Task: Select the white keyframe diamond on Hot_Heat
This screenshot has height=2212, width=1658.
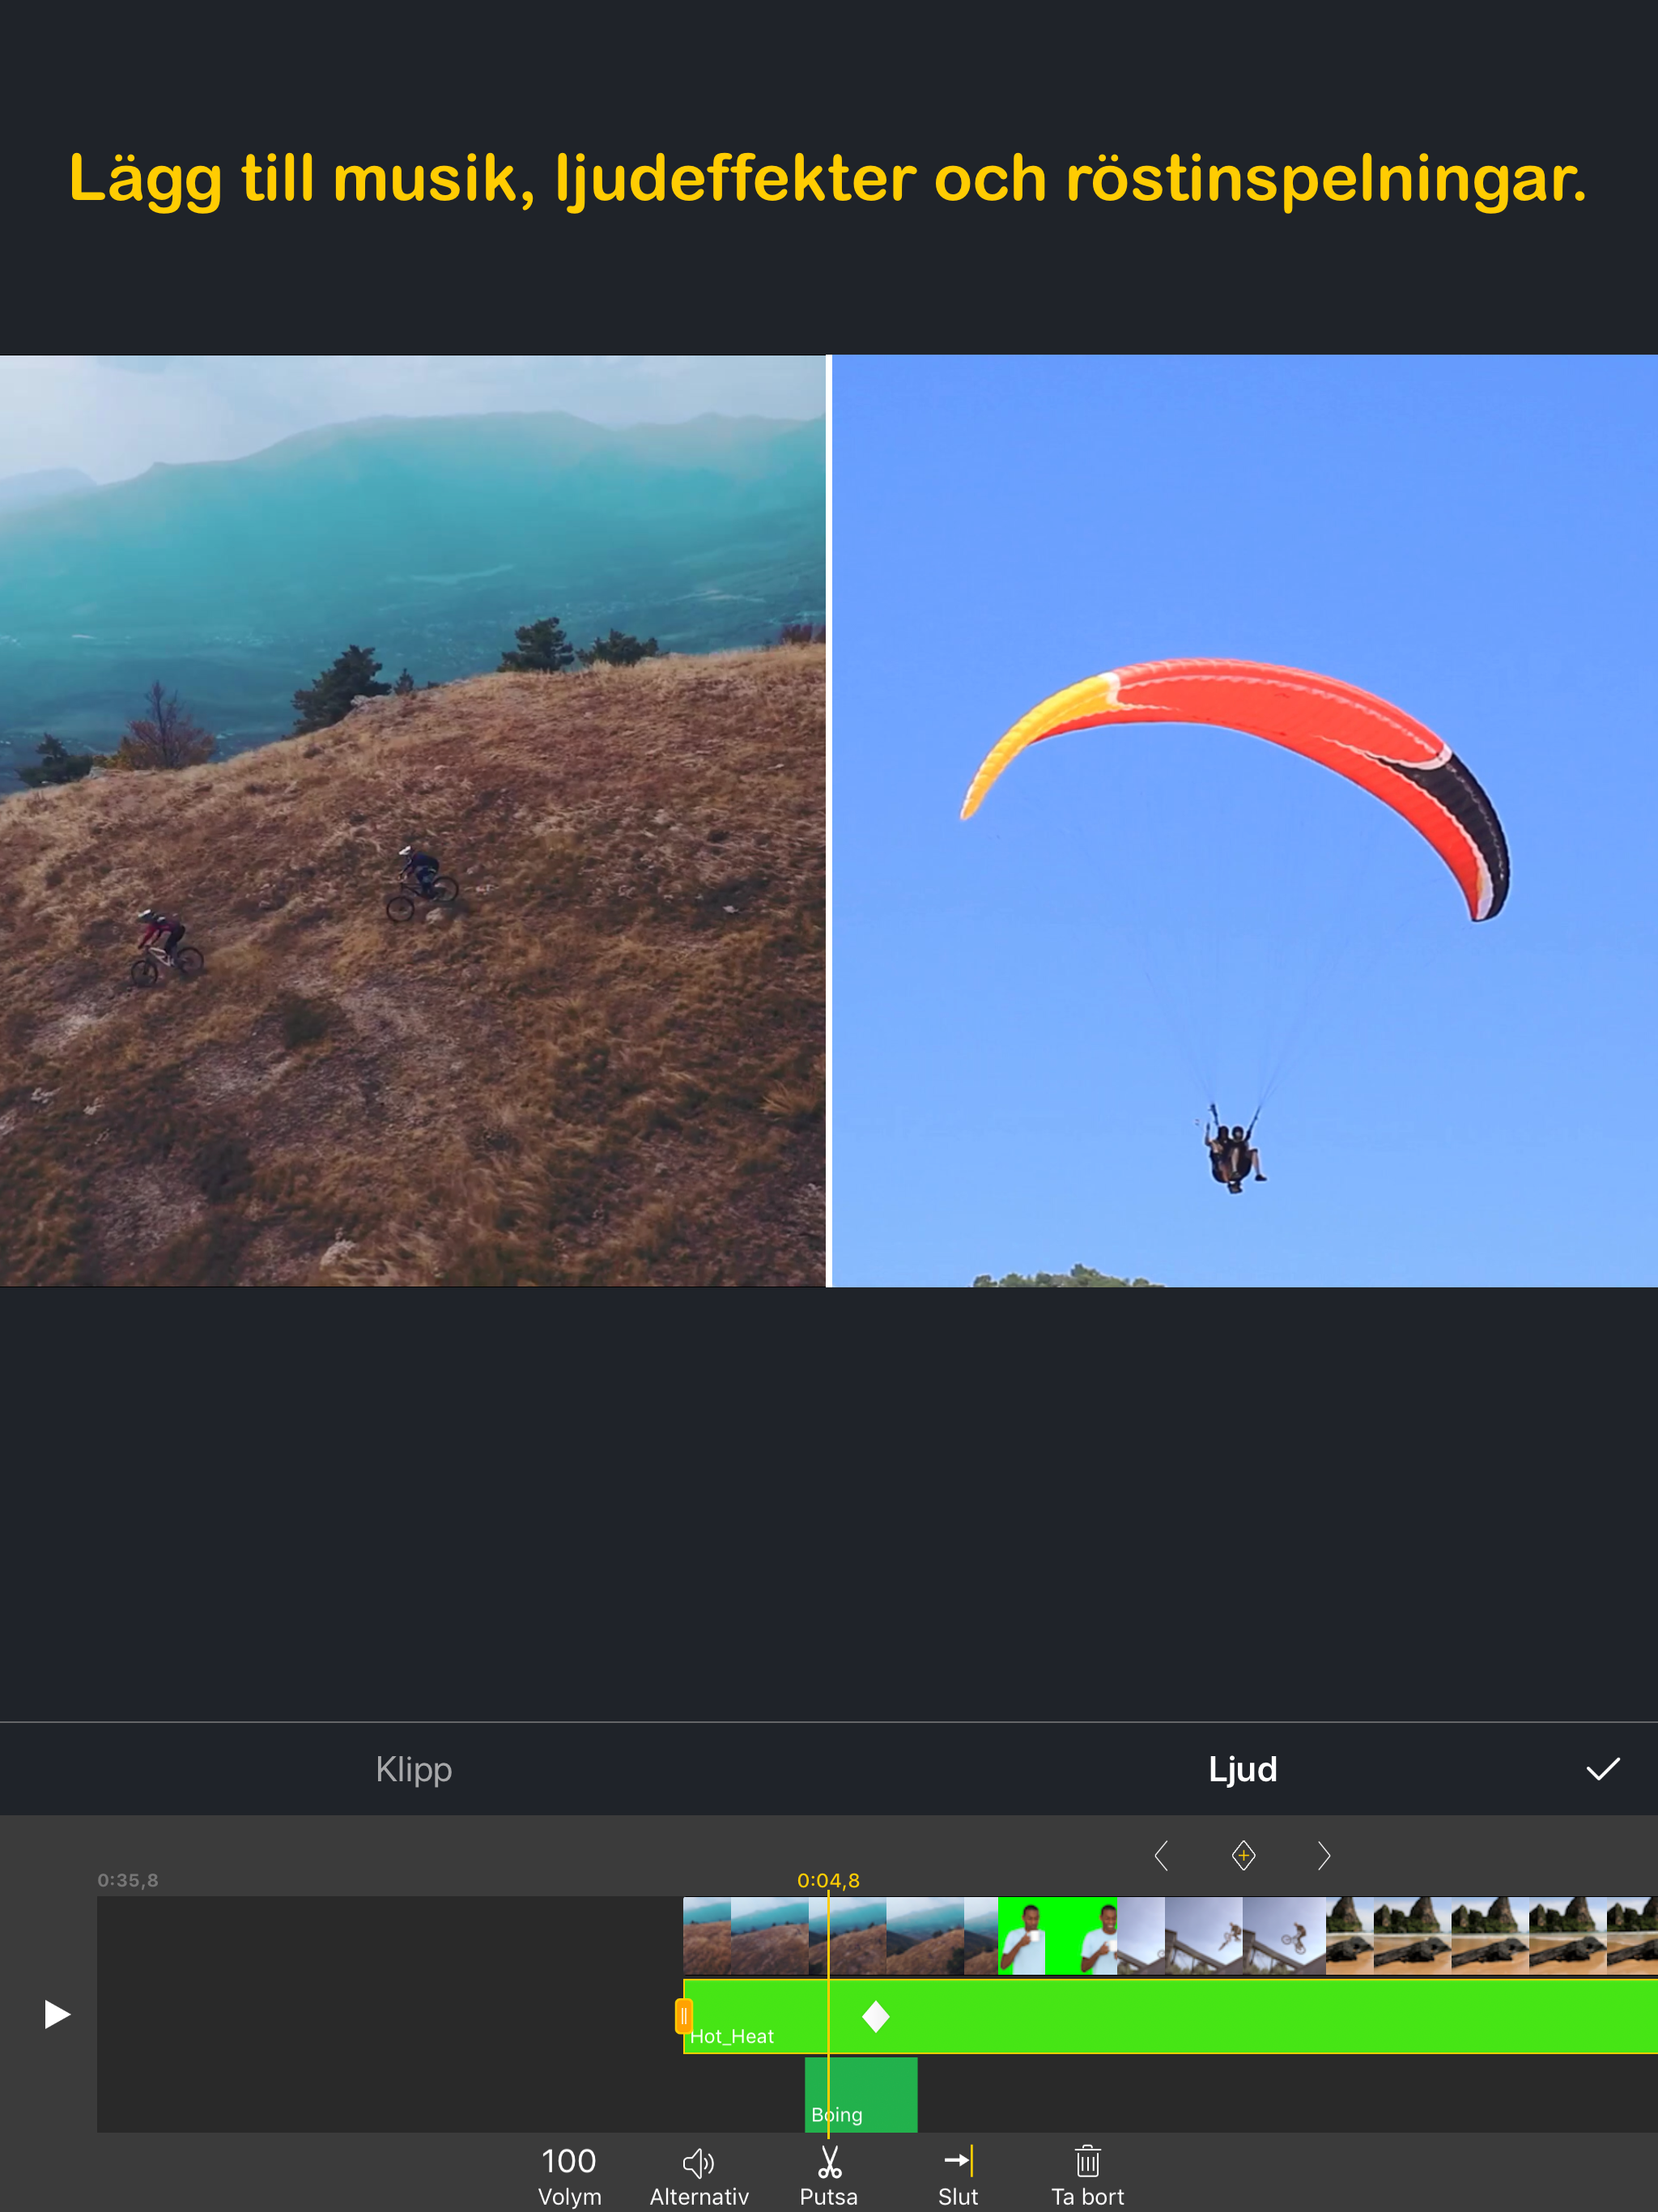Action: (876, 2017)
